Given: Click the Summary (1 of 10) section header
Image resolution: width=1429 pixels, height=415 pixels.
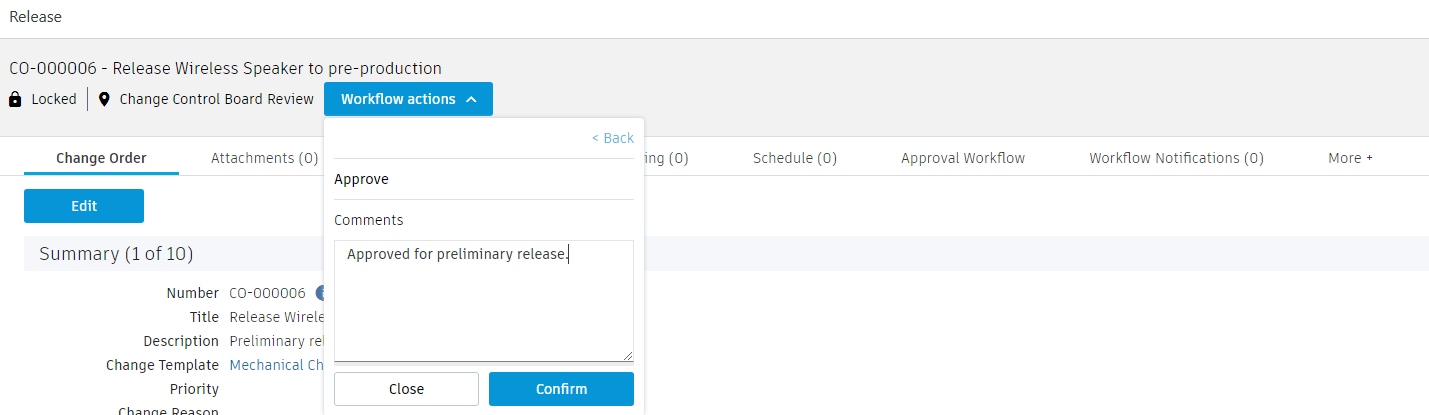Looking at the screenshot, I should click(x=116, y=254).
